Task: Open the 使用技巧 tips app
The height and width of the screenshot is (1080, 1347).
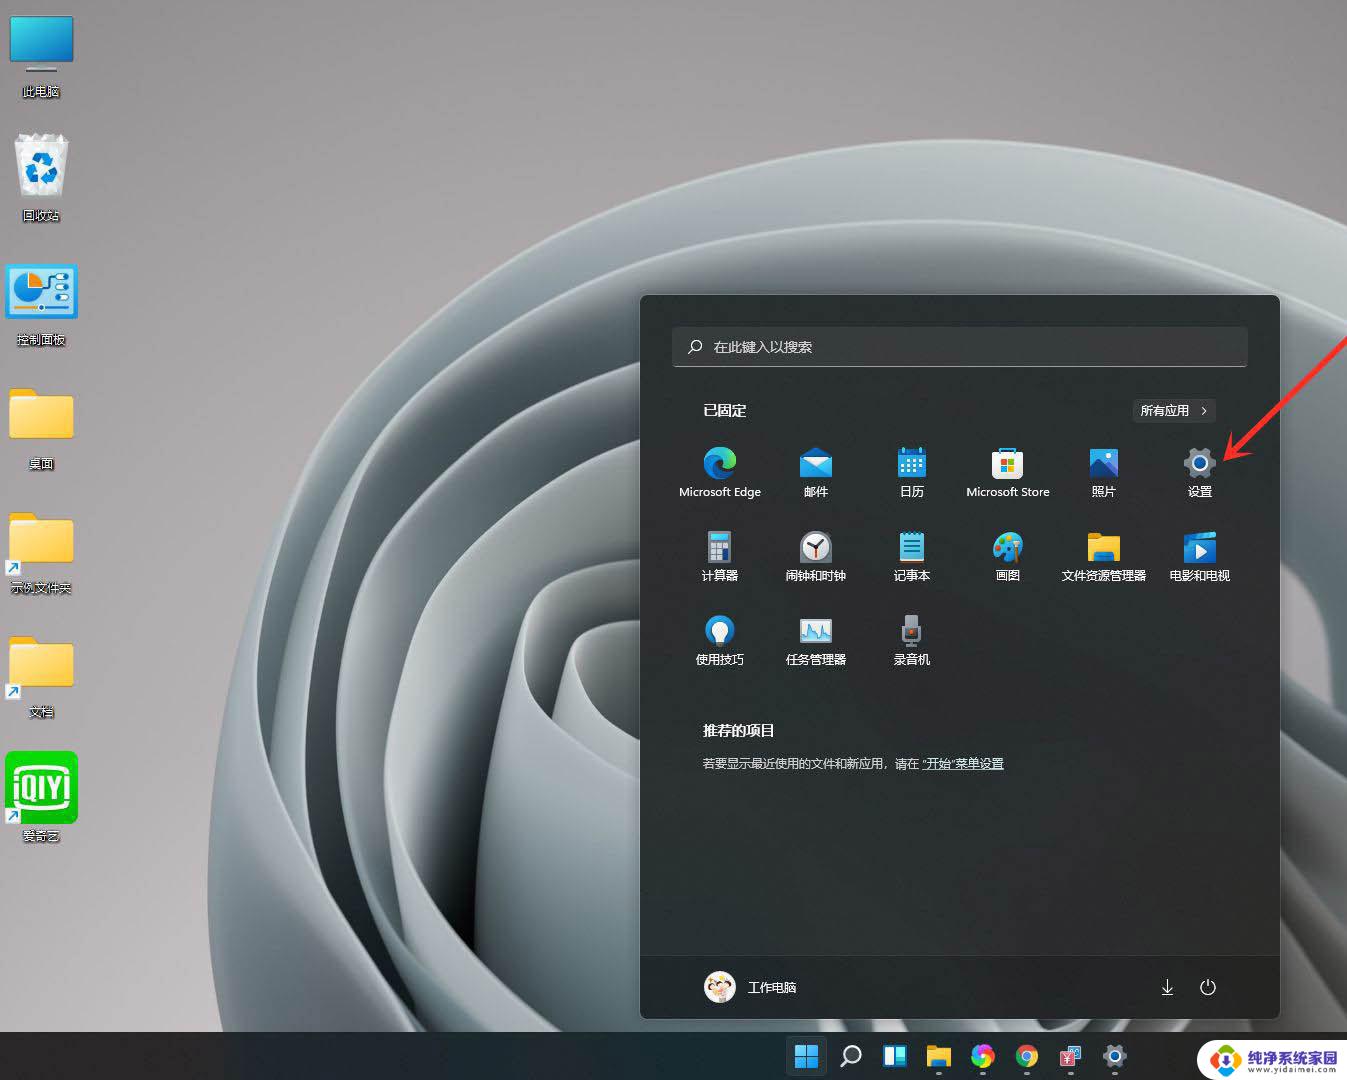Action: point(720,640)
